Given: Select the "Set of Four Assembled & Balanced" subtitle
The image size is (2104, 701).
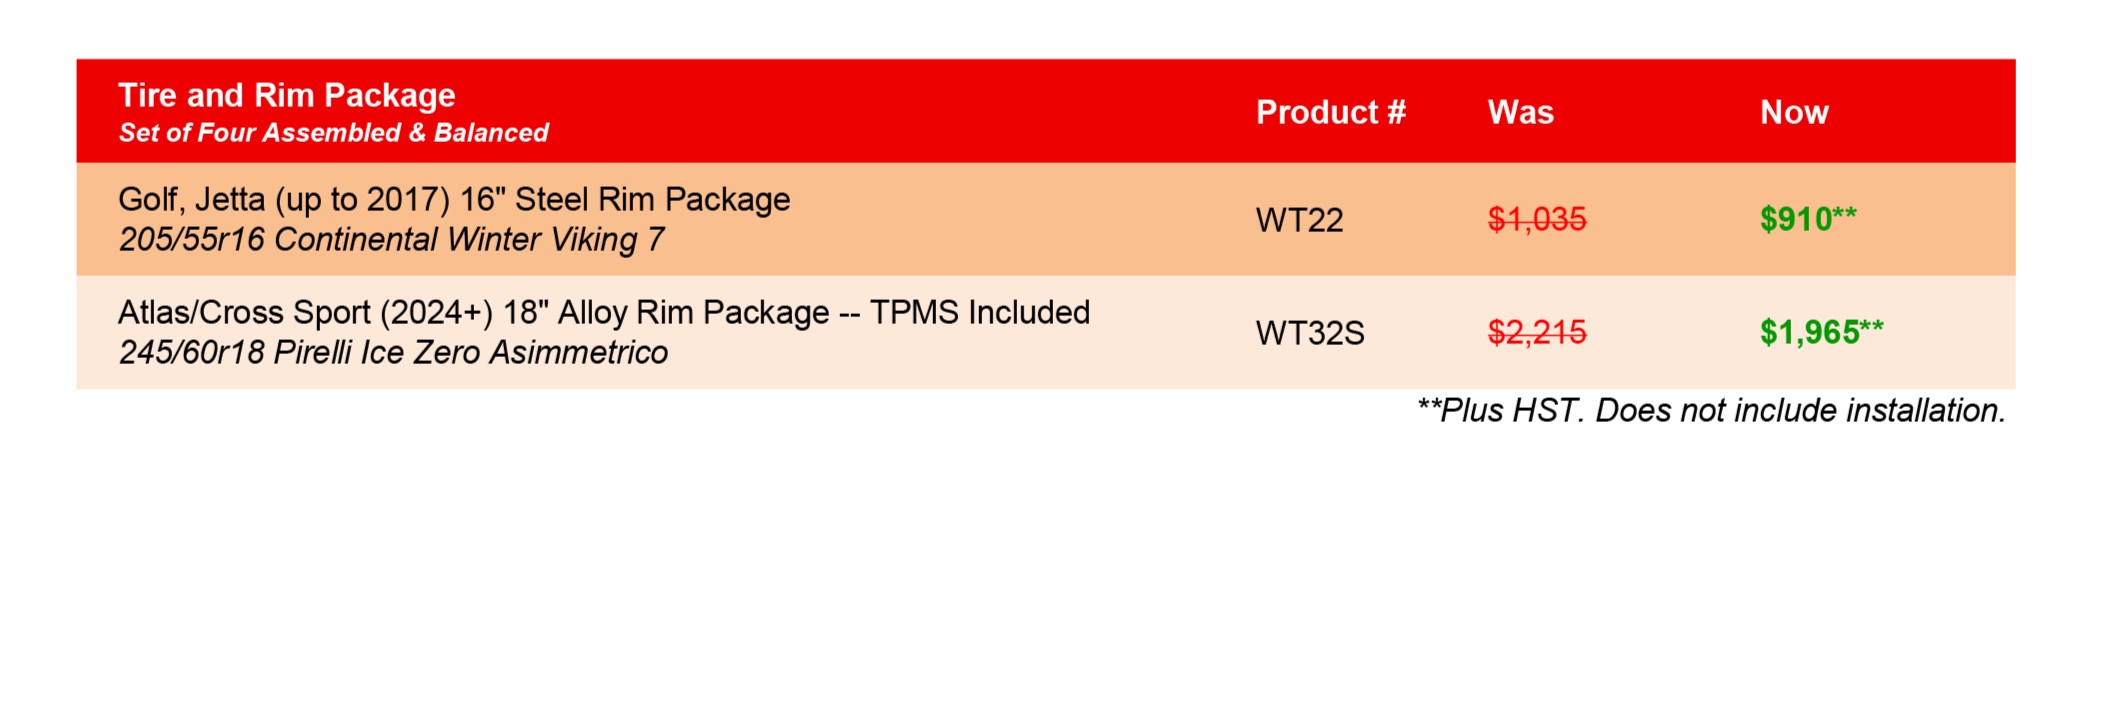Looking at the screenshot, I should [x=333, y=133].
